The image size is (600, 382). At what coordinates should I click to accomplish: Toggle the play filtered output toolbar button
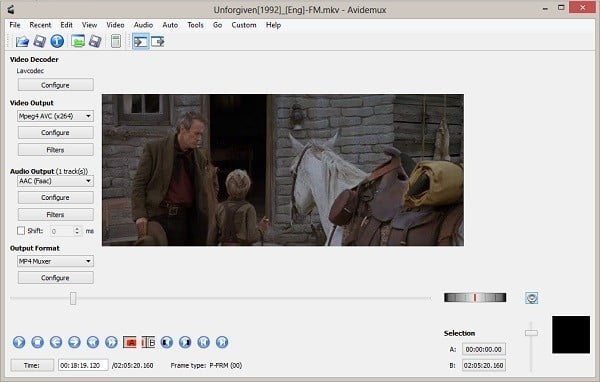(140, 41)
